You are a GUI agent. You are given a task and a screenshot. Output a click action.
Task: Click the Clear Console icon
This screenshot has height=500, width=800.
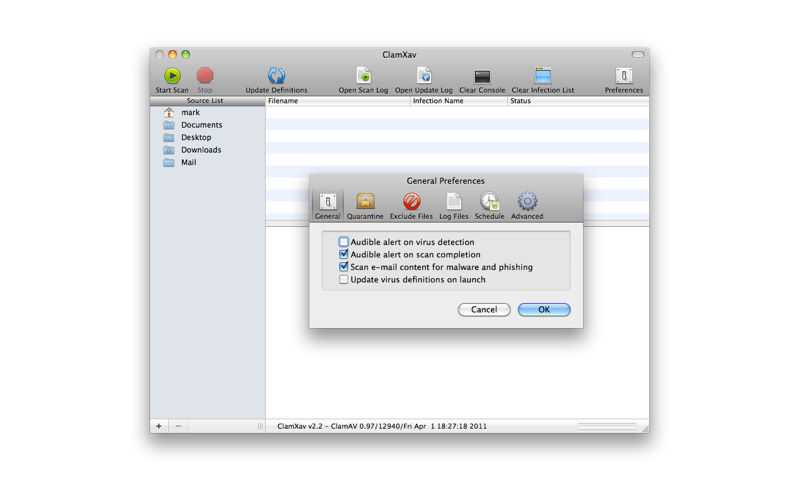pyautogui.click(x=482, y=77)
